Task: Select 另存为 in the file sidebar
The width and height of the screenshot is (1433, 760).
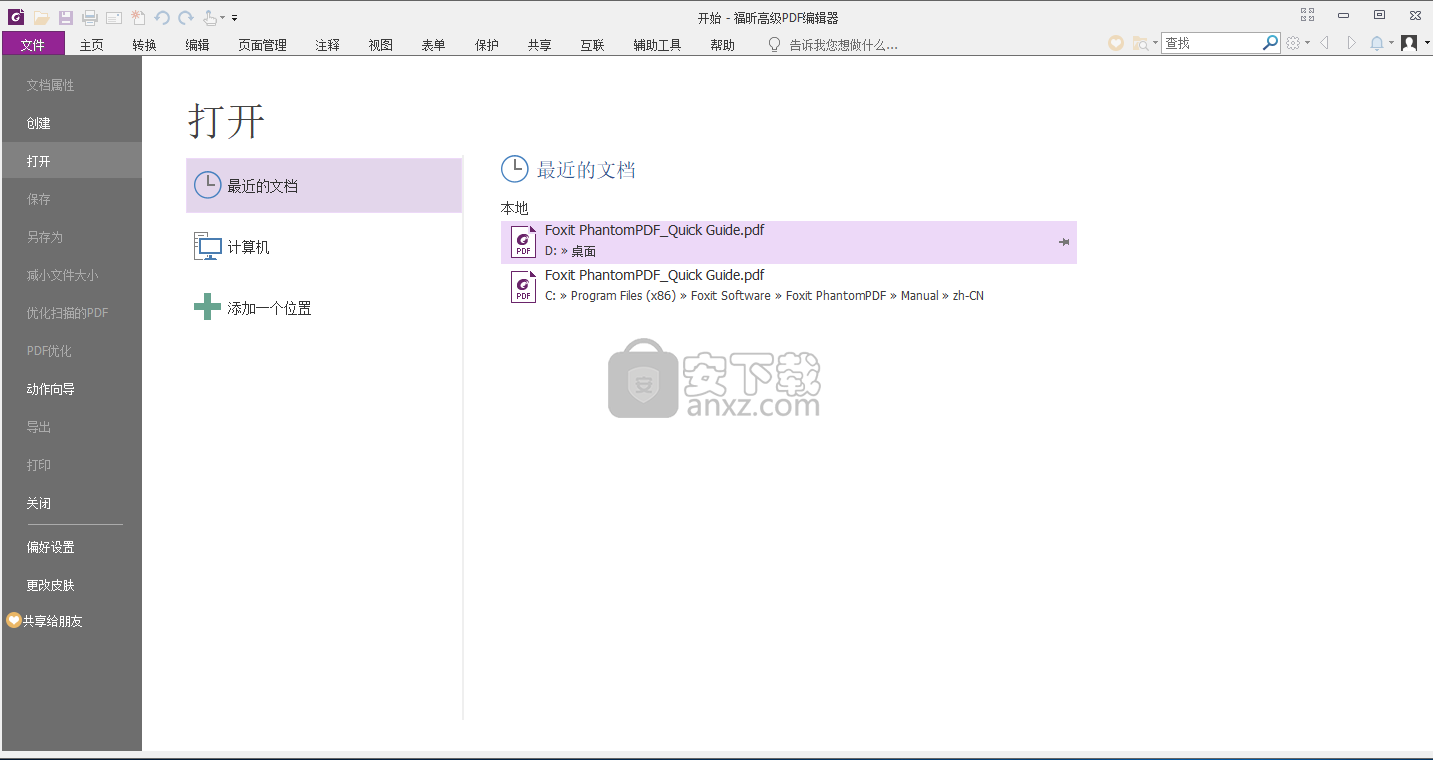Action: [x=72, y=237]
